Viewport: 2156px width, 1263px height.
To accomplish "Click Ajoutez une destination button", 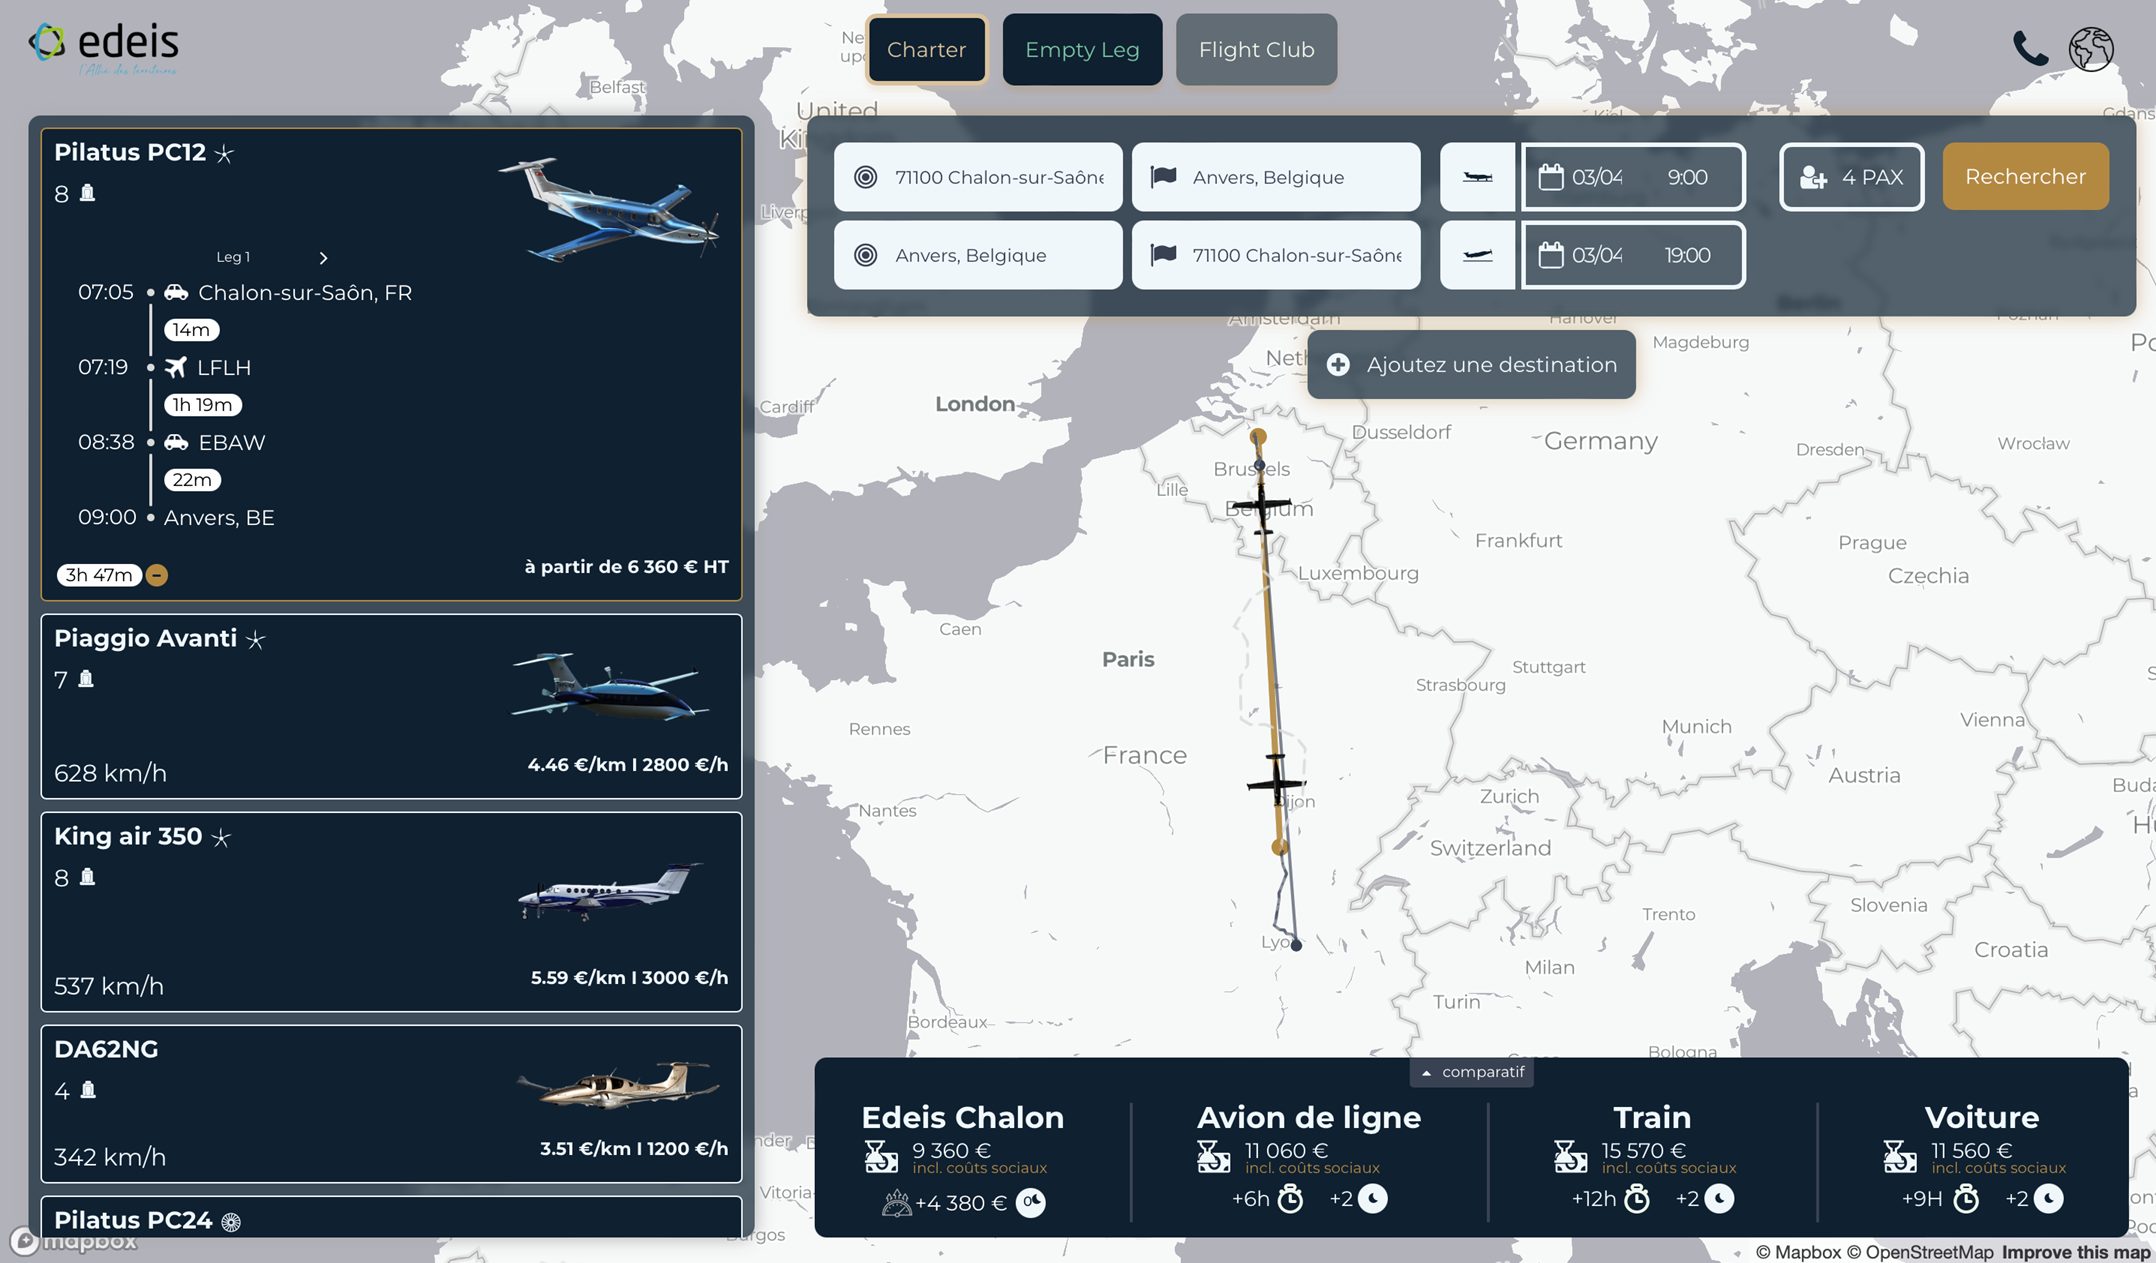I will click(1471, 364).
